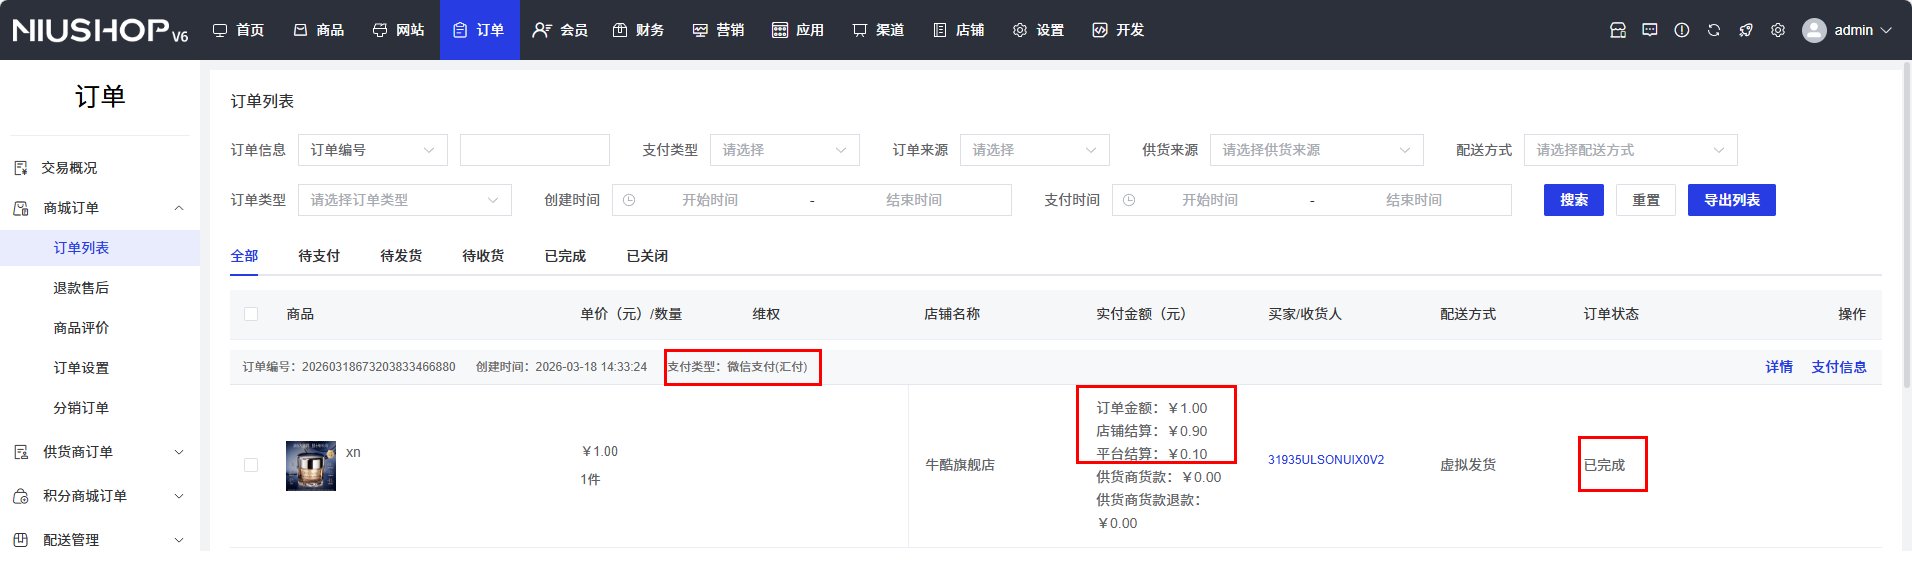Screen dimensions: 1912x568
Task: Open the 应用 apps menu
Action: 799,30
